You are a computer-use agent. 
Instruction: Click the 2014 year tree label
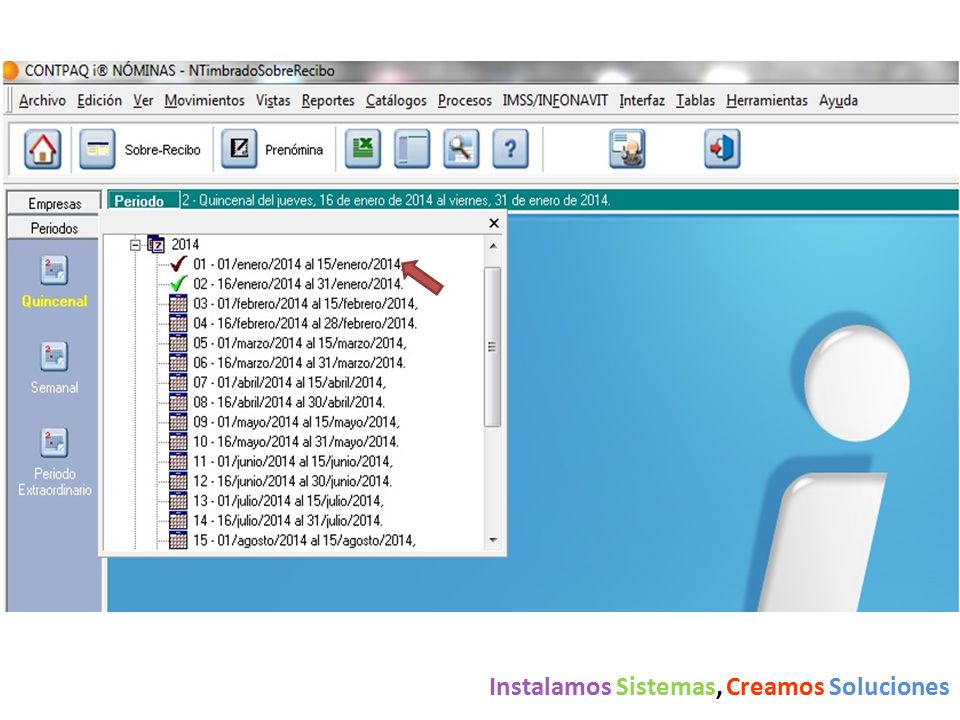[185, 244]
